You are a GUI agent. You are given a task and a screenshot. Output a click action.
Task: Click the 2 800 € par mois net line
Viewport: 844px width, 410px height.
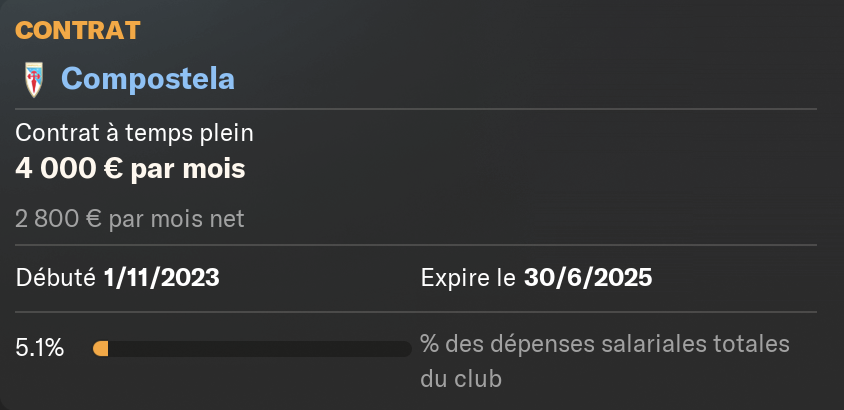(x=130, y=219)
